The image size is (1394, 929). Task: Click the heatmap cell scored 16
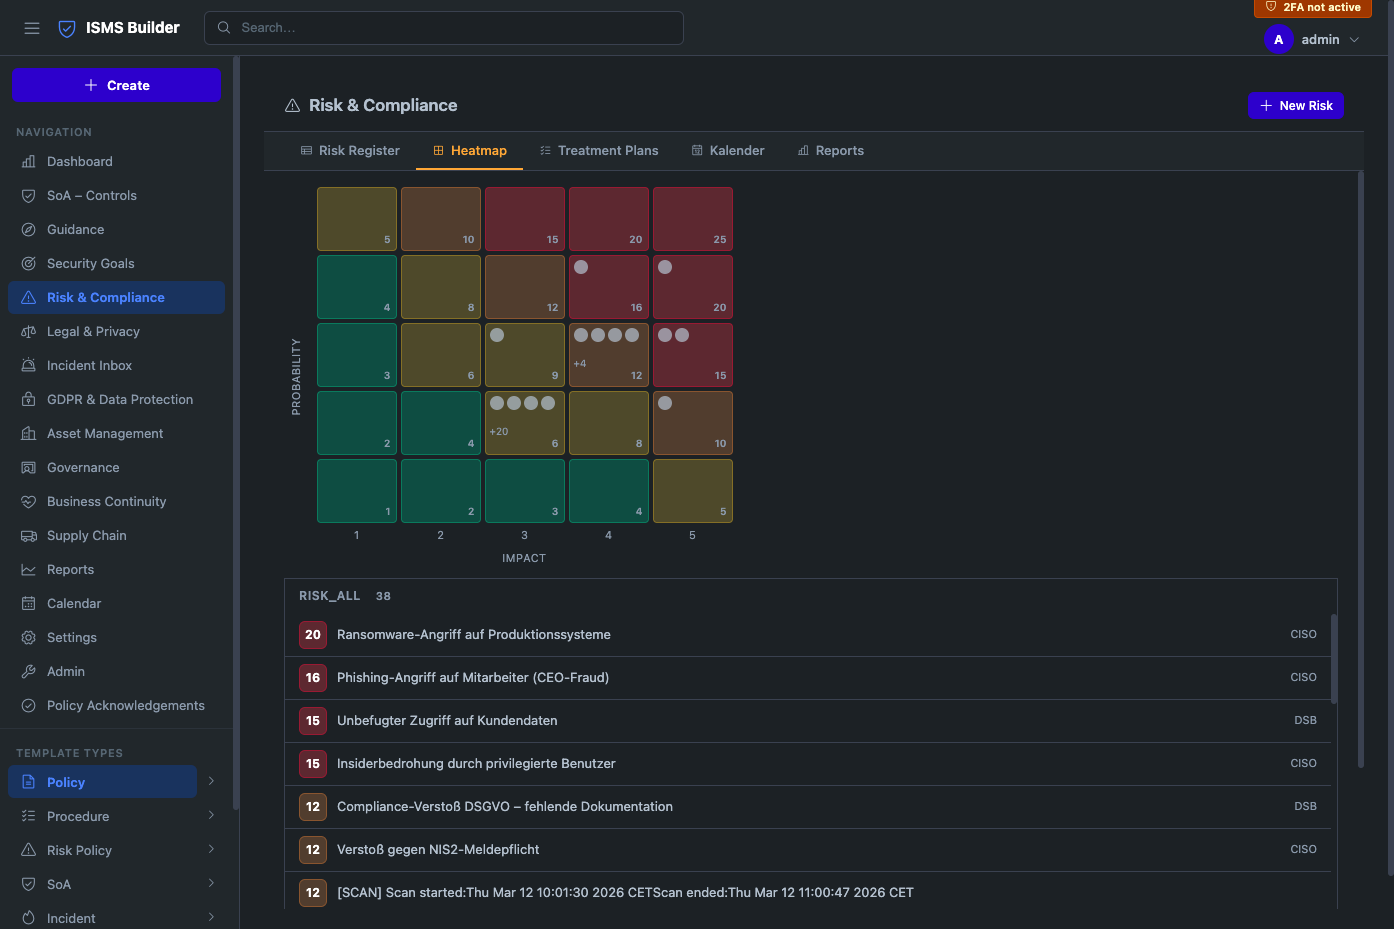tap(609, 287)
